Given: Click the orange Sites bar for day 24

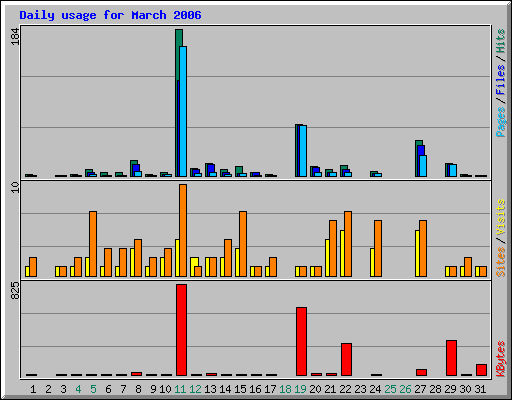Looking at the screenshot, I should point(378,248).
